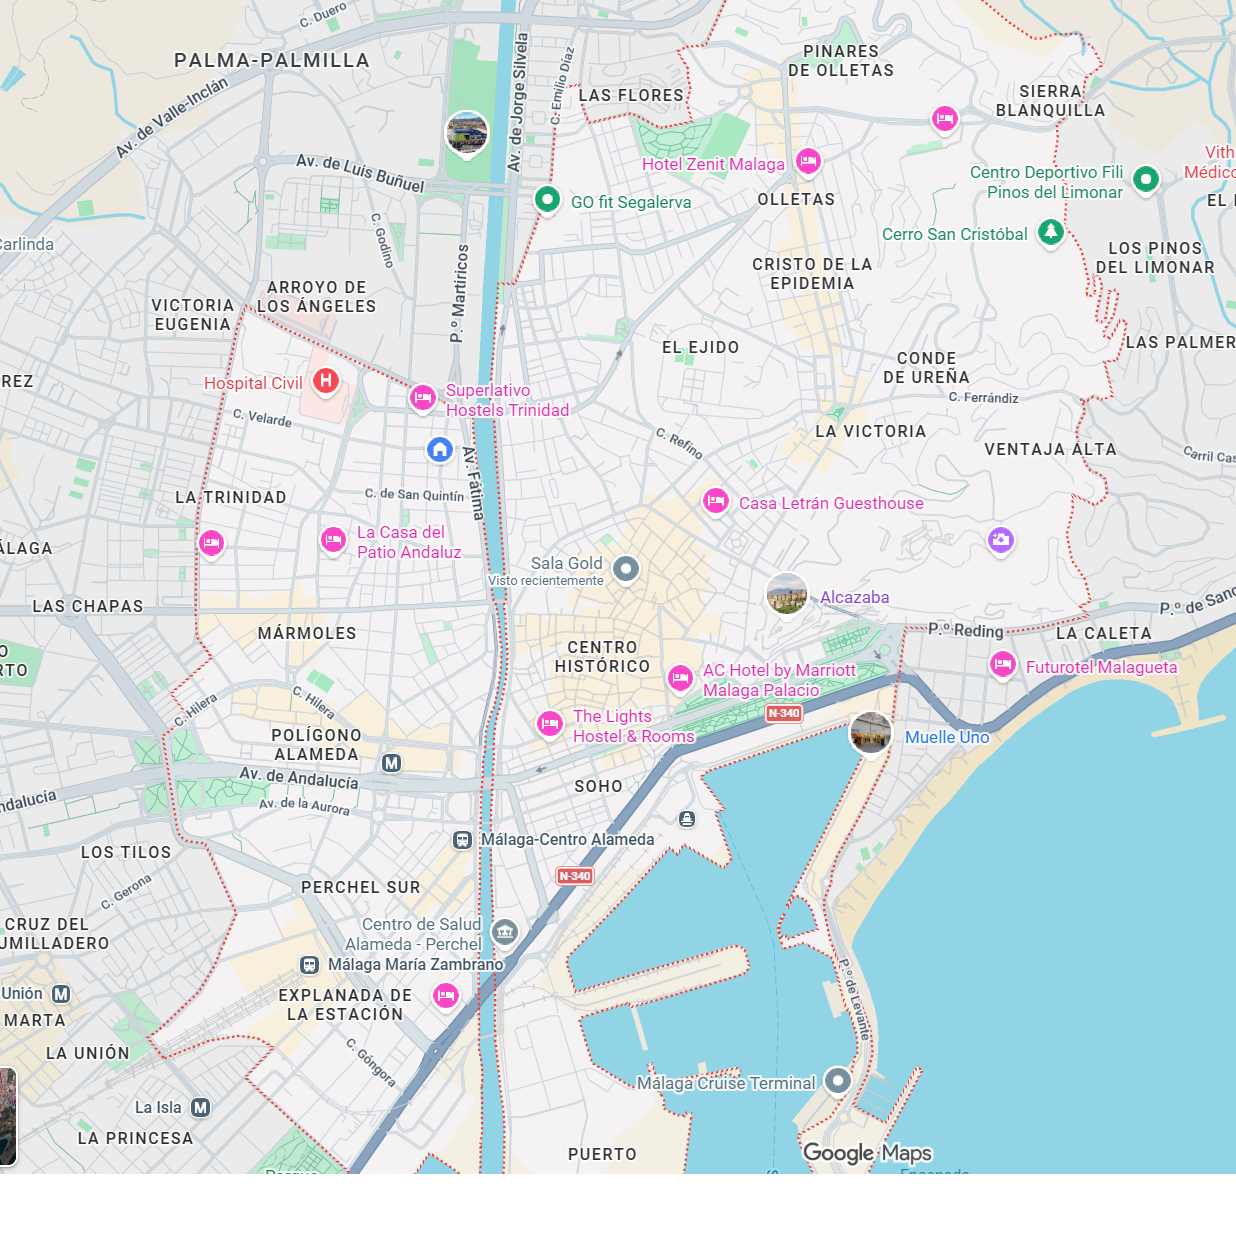Click the La Isla metro M icon
The image size is (1236, 1244).
pyautogui.click(x=200, y=1107)
